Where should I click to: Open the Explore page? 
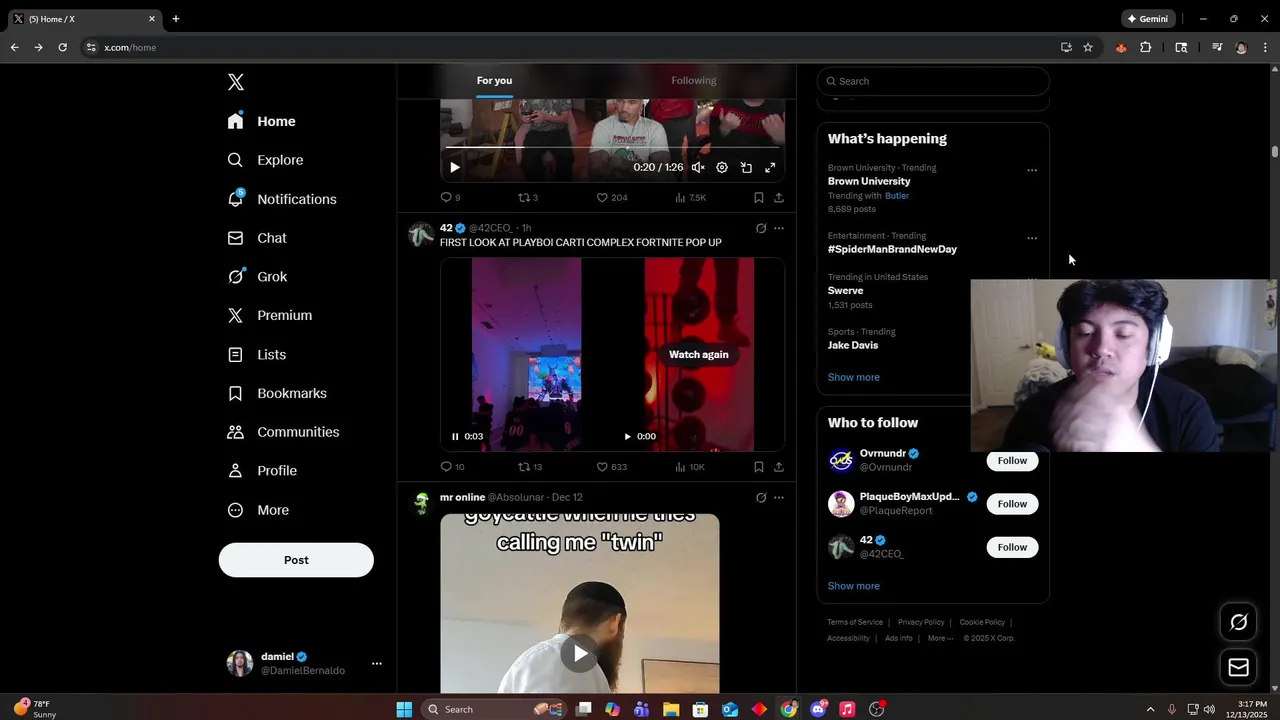tap(265, 160)
